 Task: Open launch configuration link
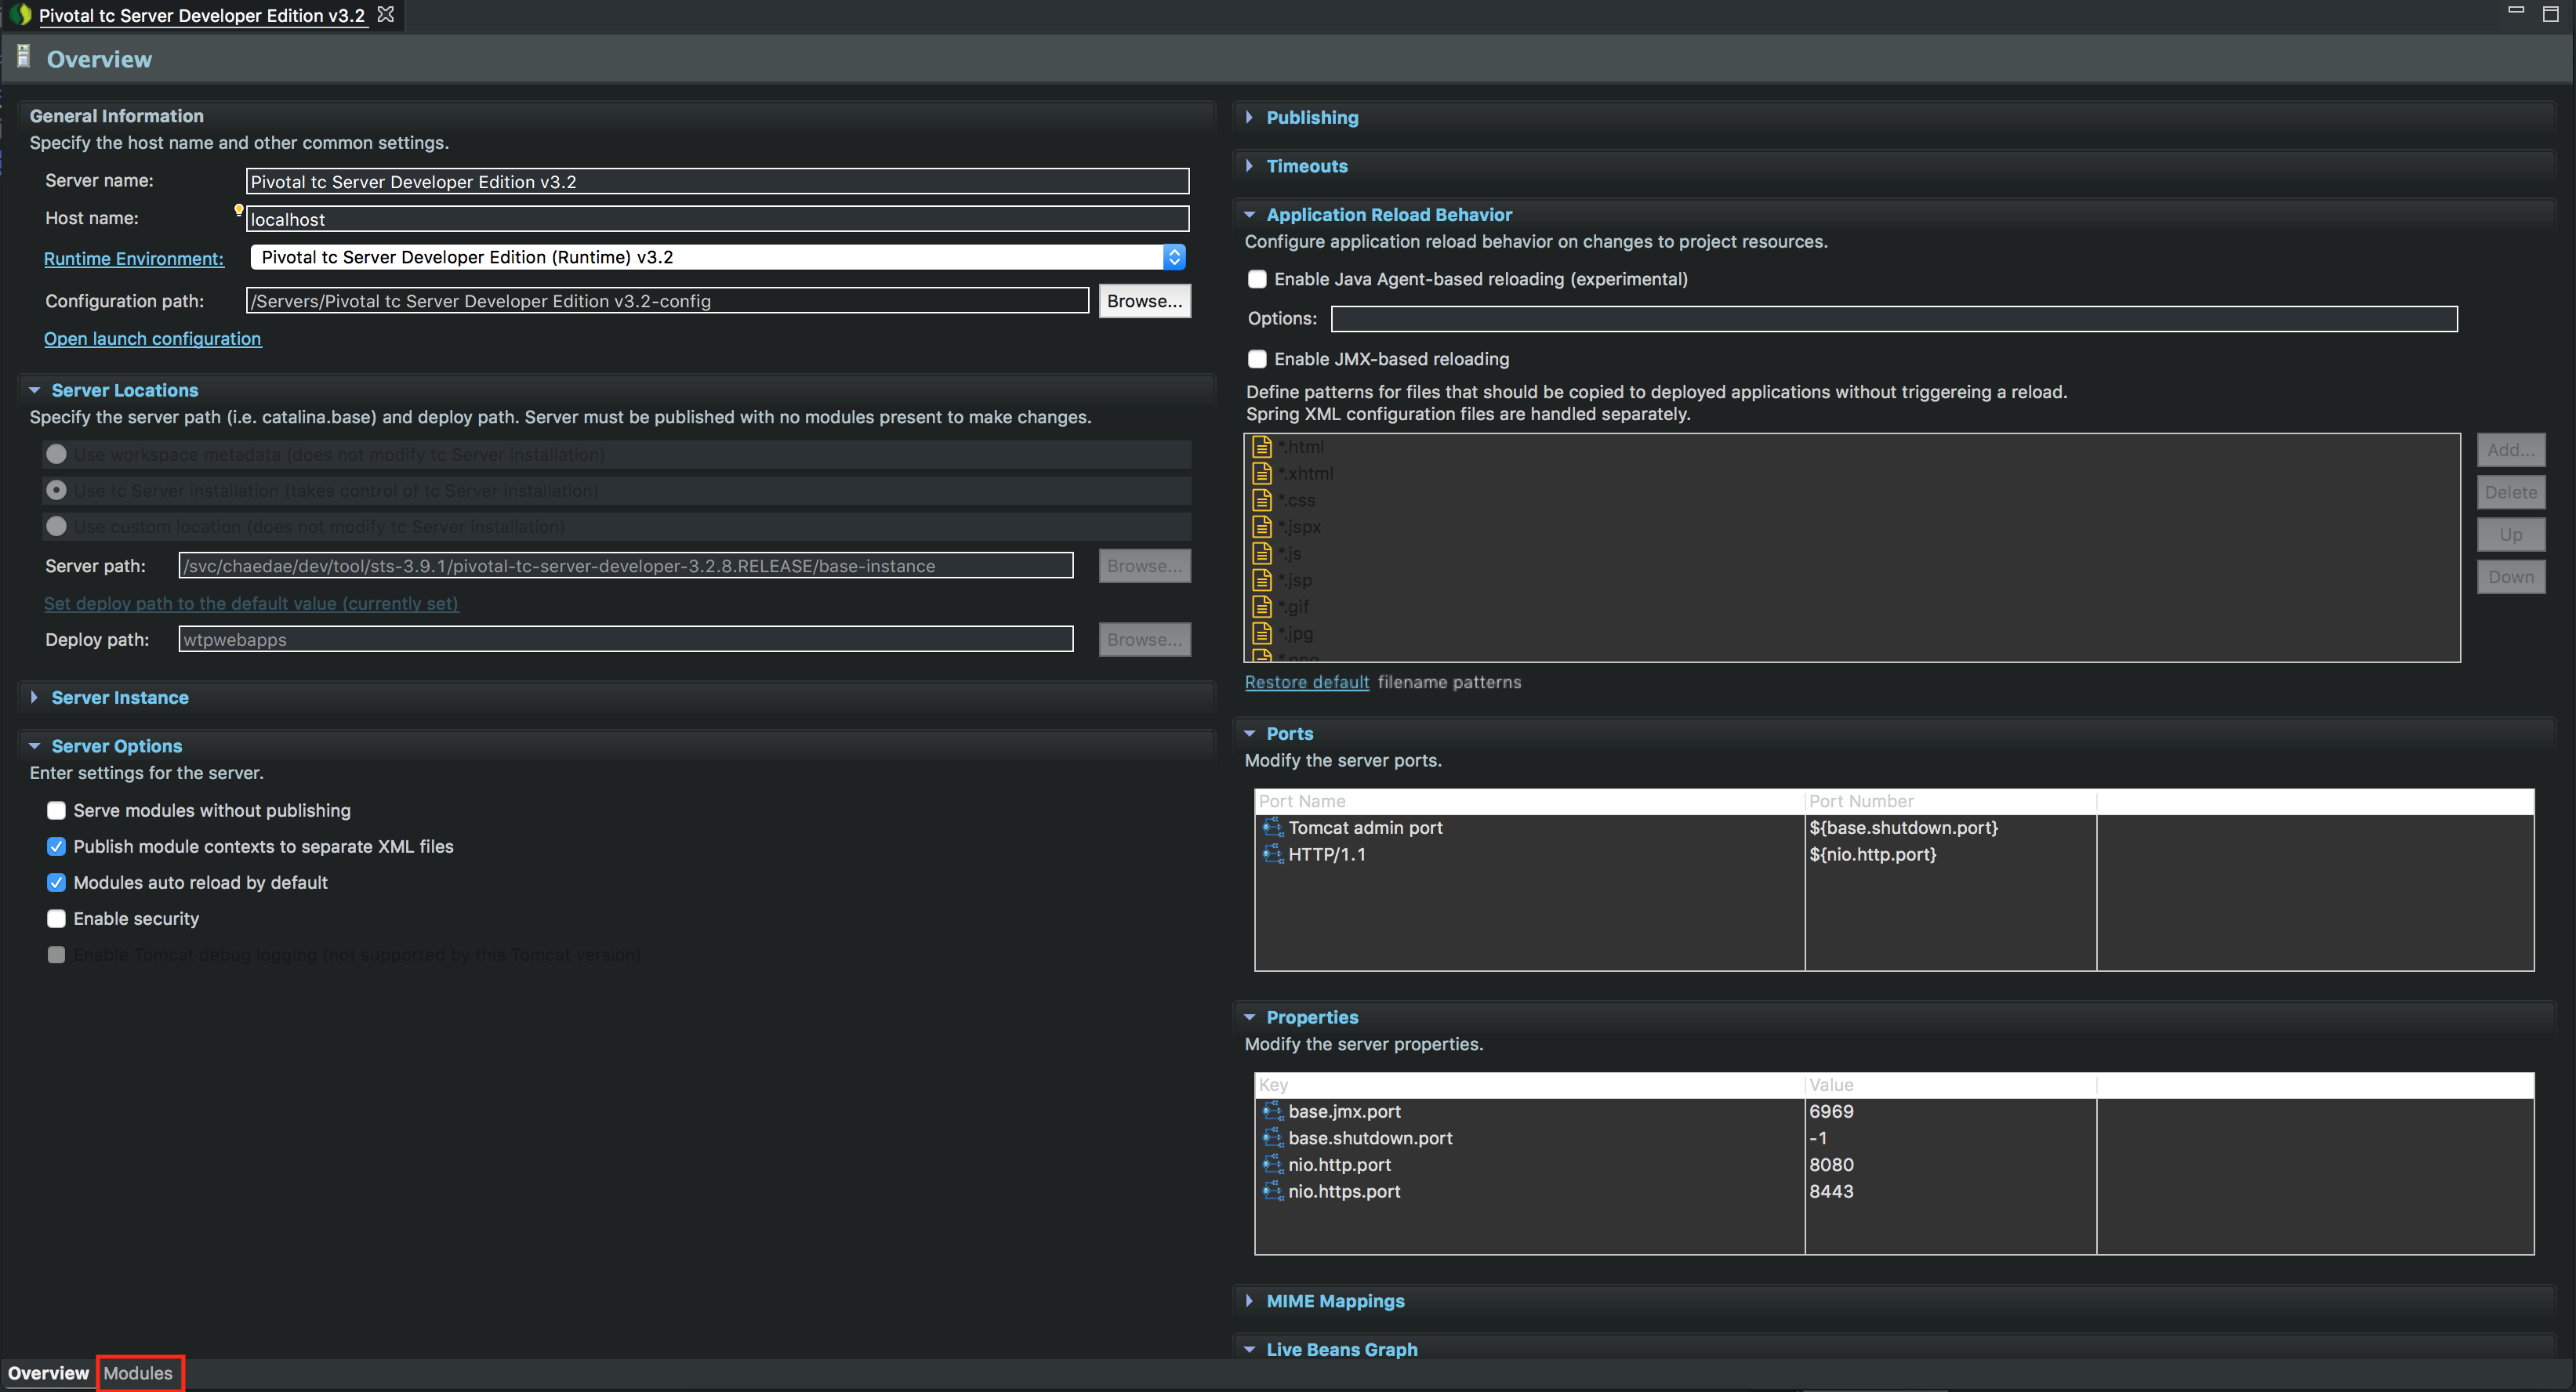[x=152, y=339]
